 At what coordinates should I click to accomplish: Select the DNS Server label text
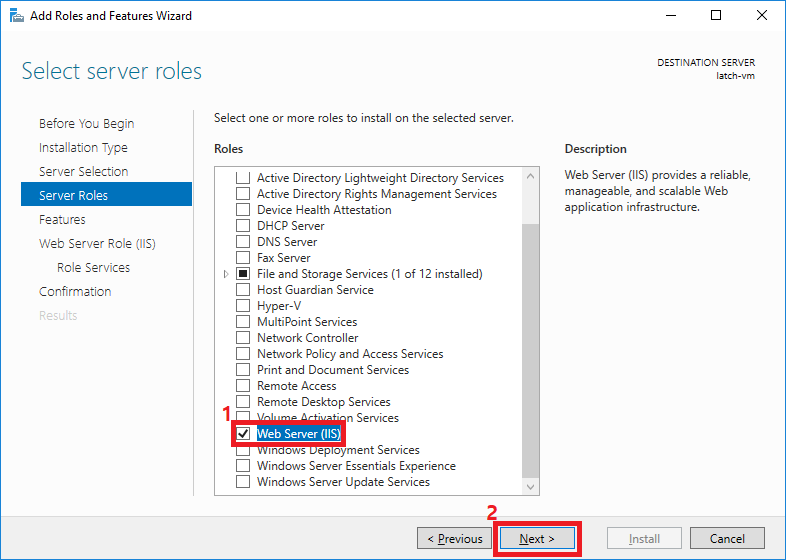(x=287, y=242)
